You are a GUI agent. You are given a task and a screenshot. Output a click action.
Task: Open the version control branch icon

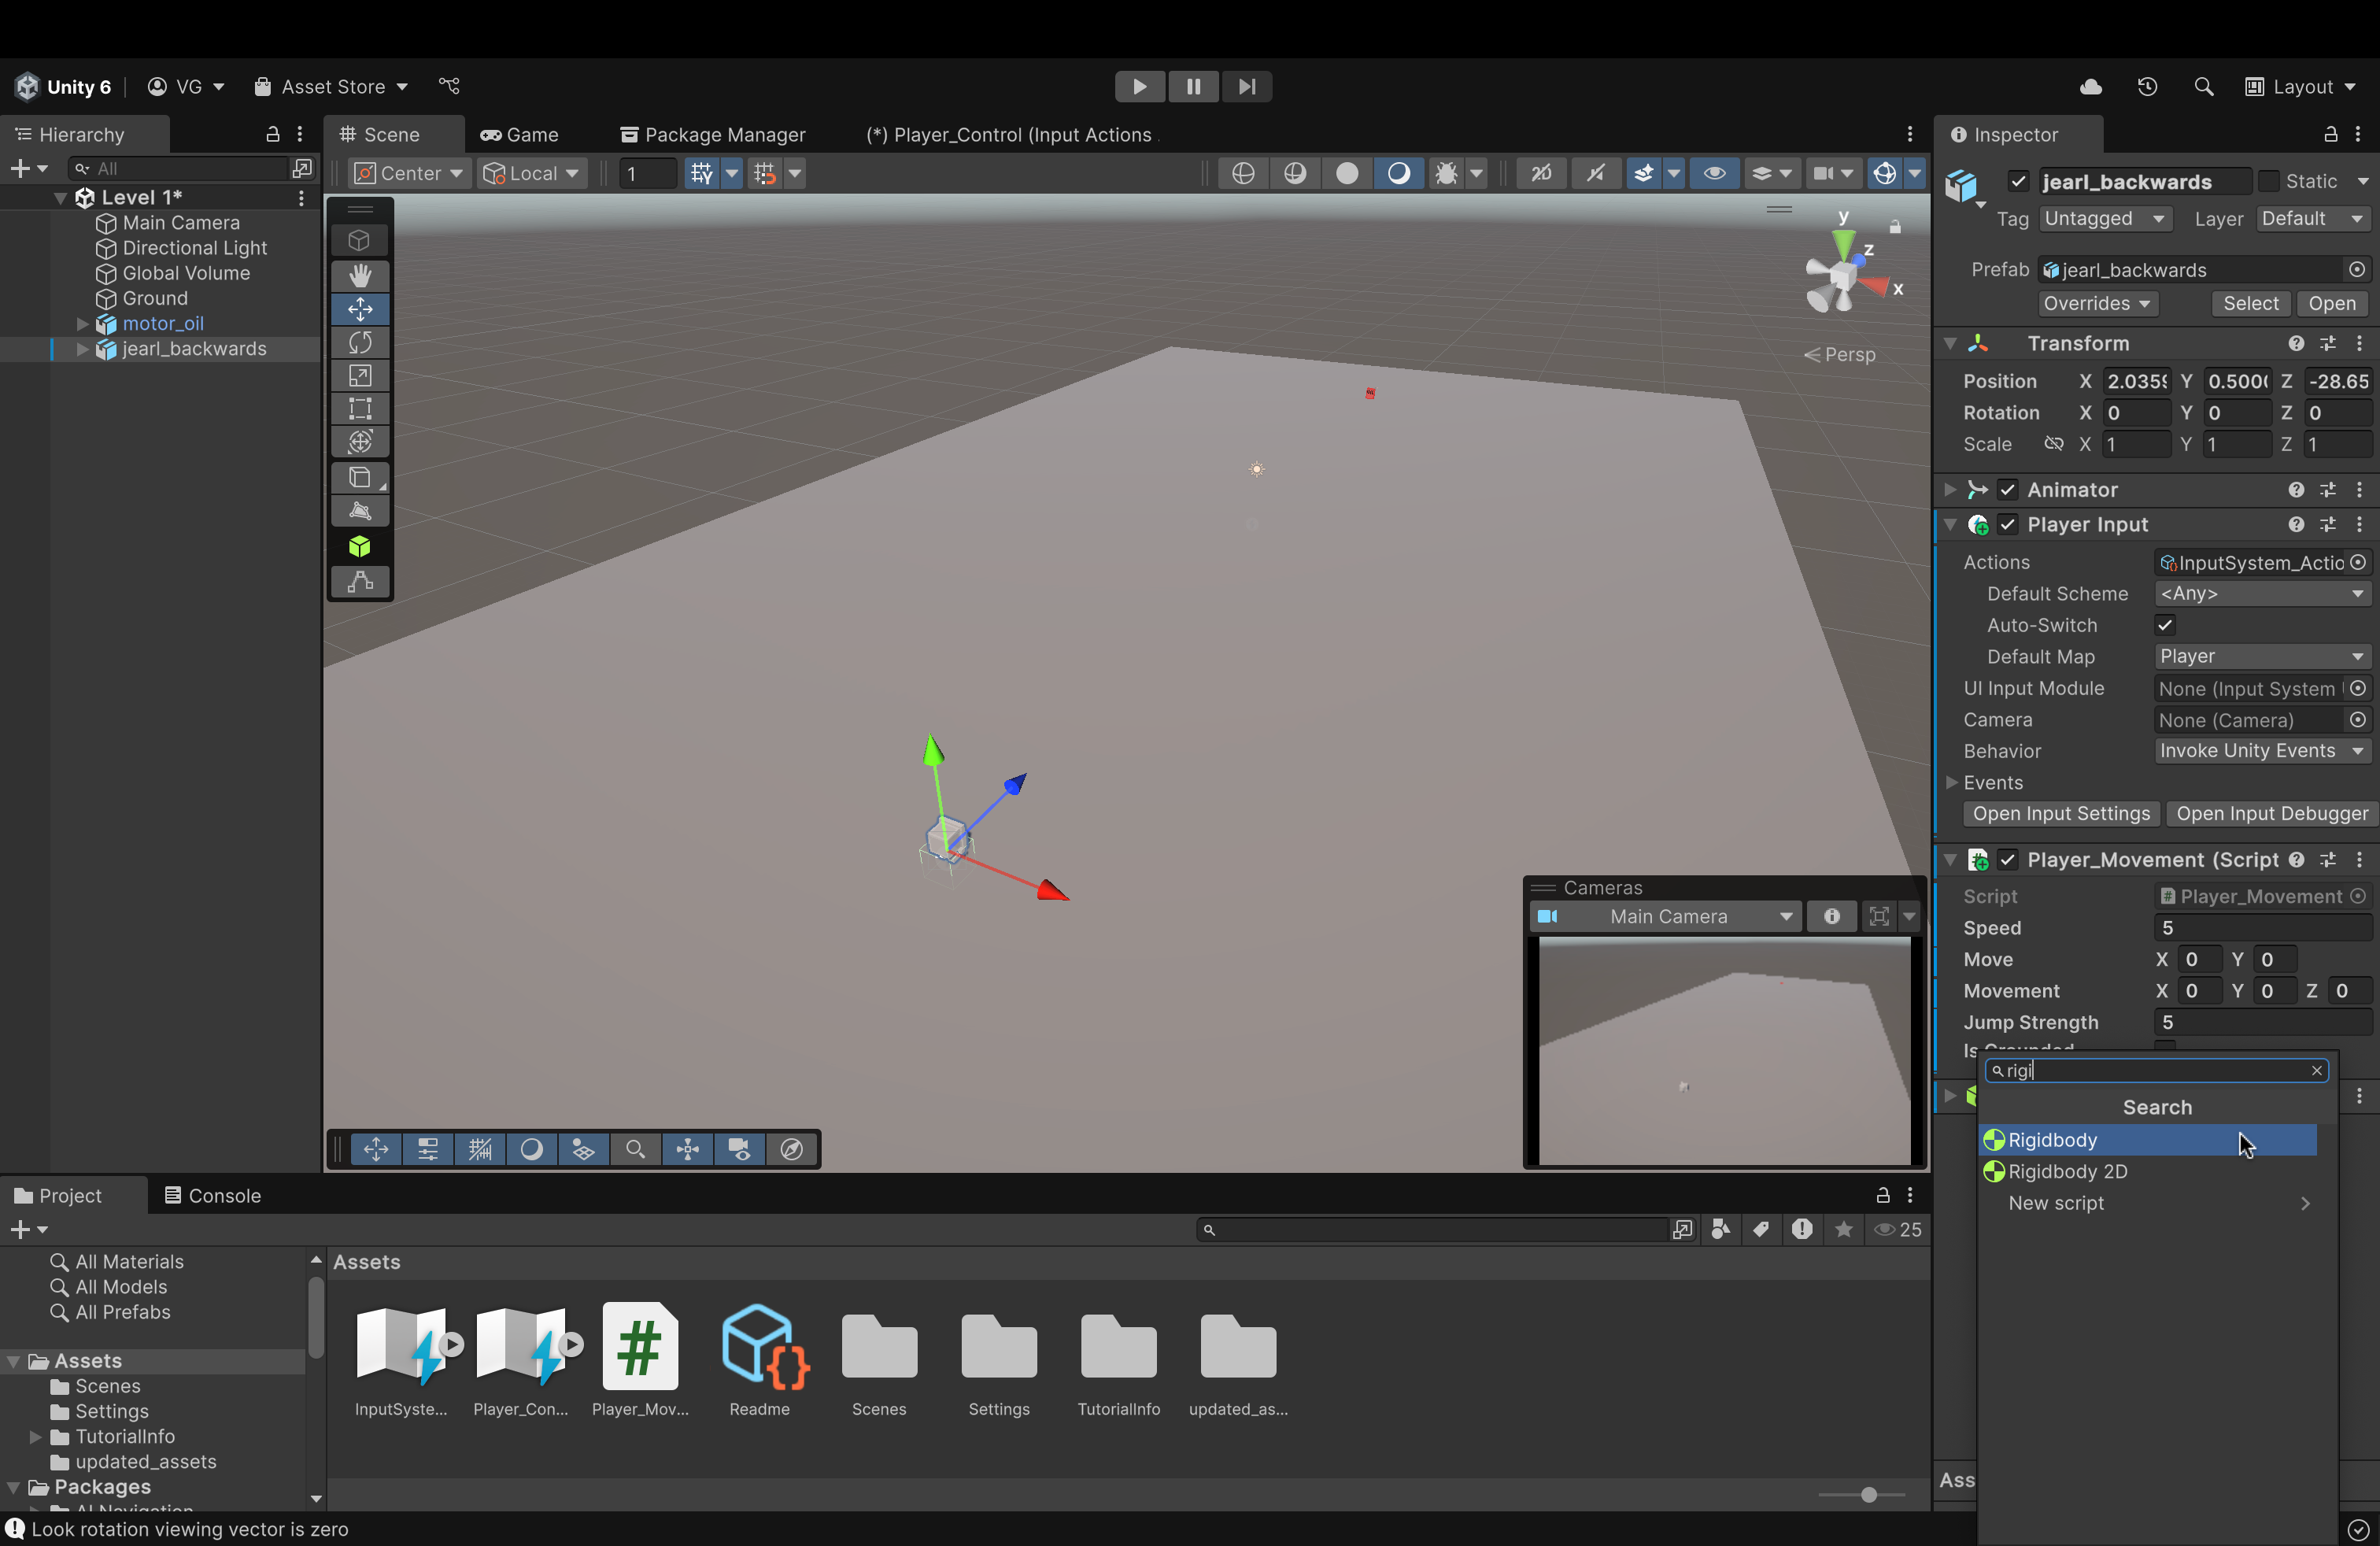[450, 86]
